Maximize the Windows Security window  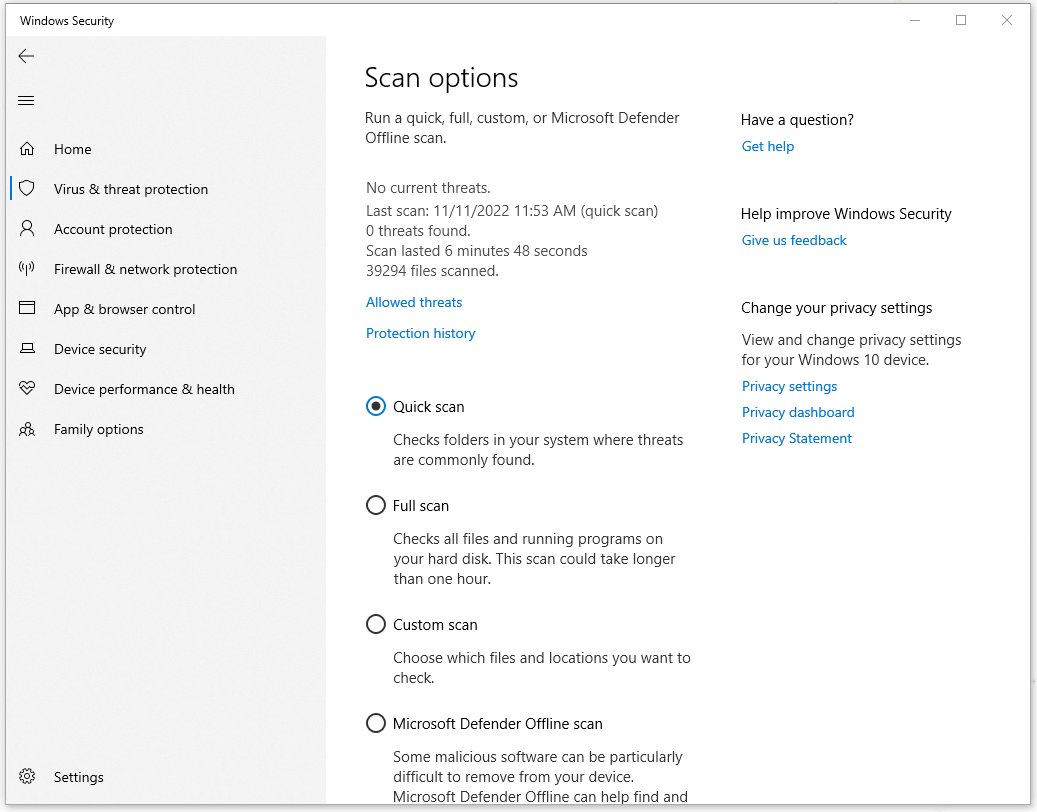click(x=961, y=20)
